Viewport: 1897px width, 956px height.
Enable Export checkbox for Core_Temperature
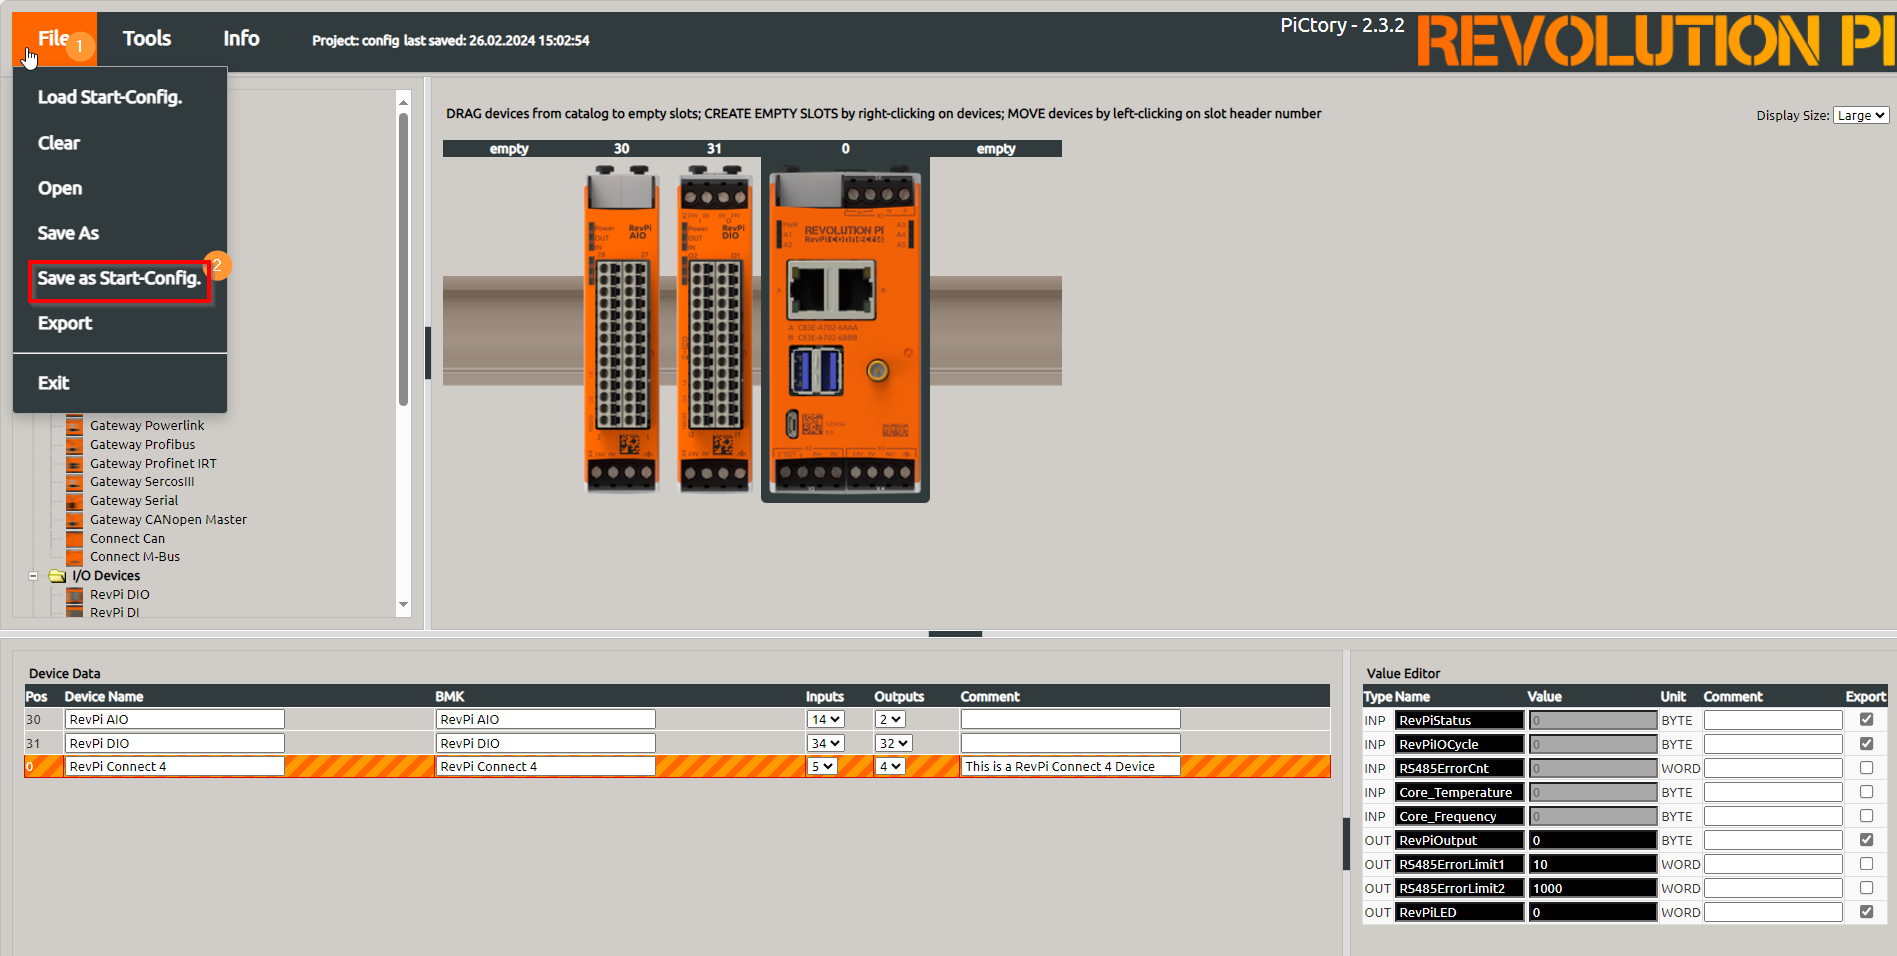[1866, 791]
